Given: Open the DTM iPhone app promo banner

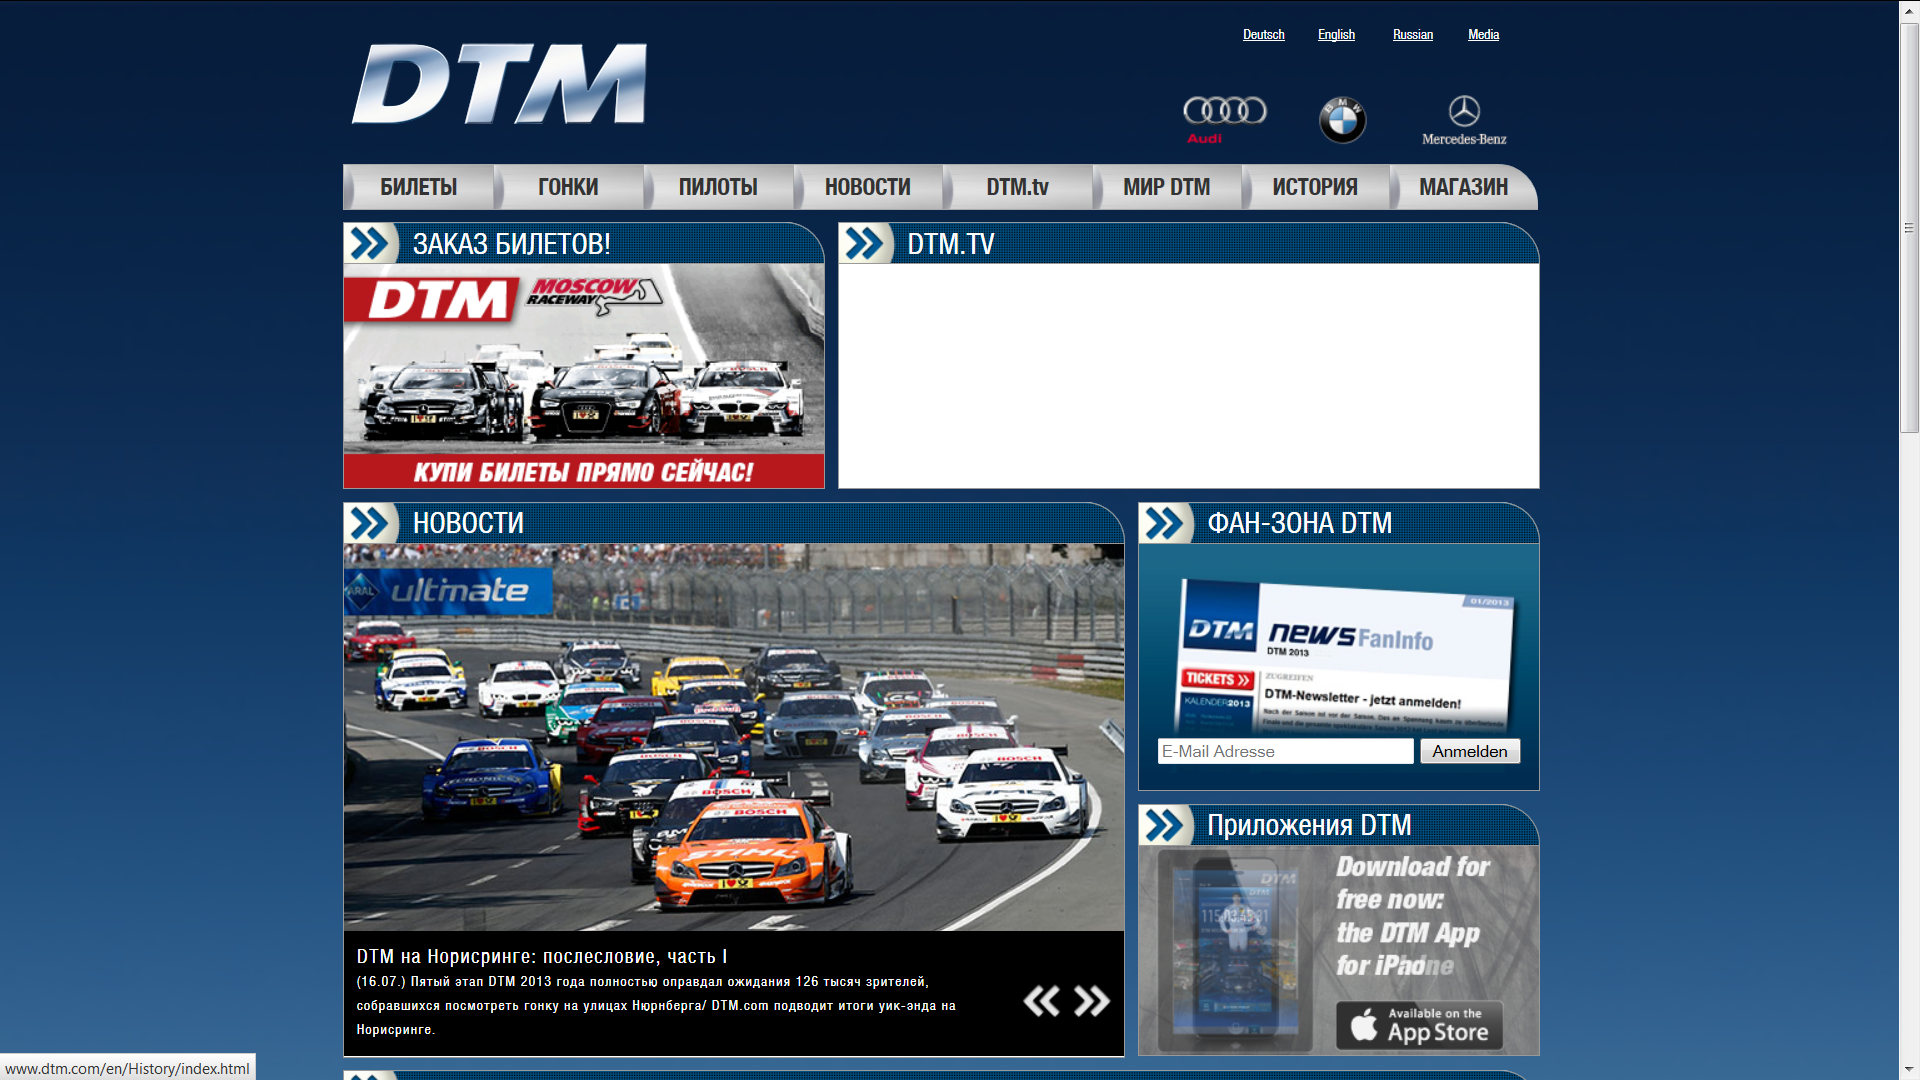Looking at the screenshot, I should tap(1339, 950).
